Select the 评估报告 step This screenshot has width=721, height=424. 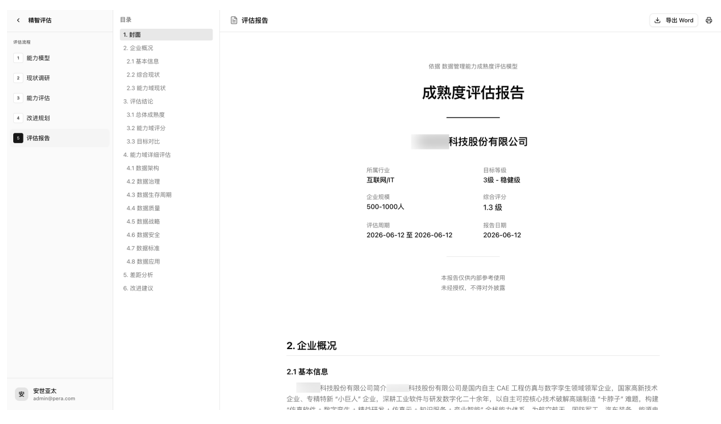60,138
